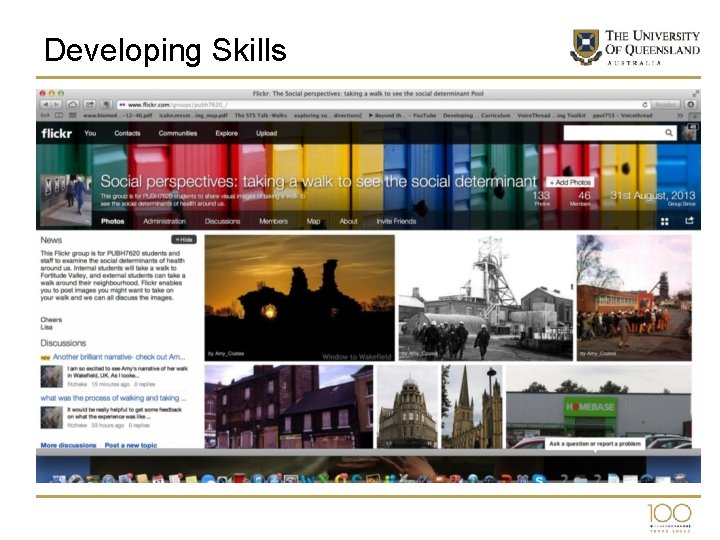Viewport: 720px width, 540px height.
Task: Show more bookmarks via the chevron overflow
Action: [x=680, y=115]
